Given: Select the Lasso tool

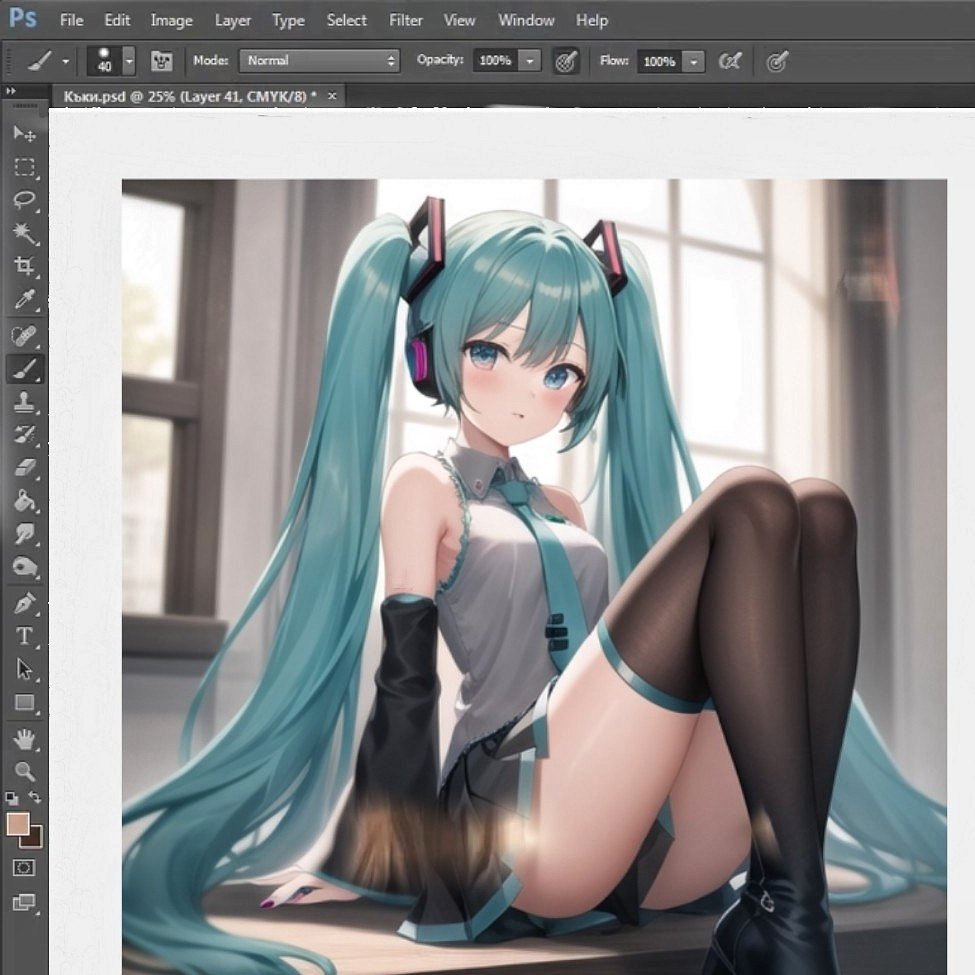Looking at the screenshot, I should 25,200.
